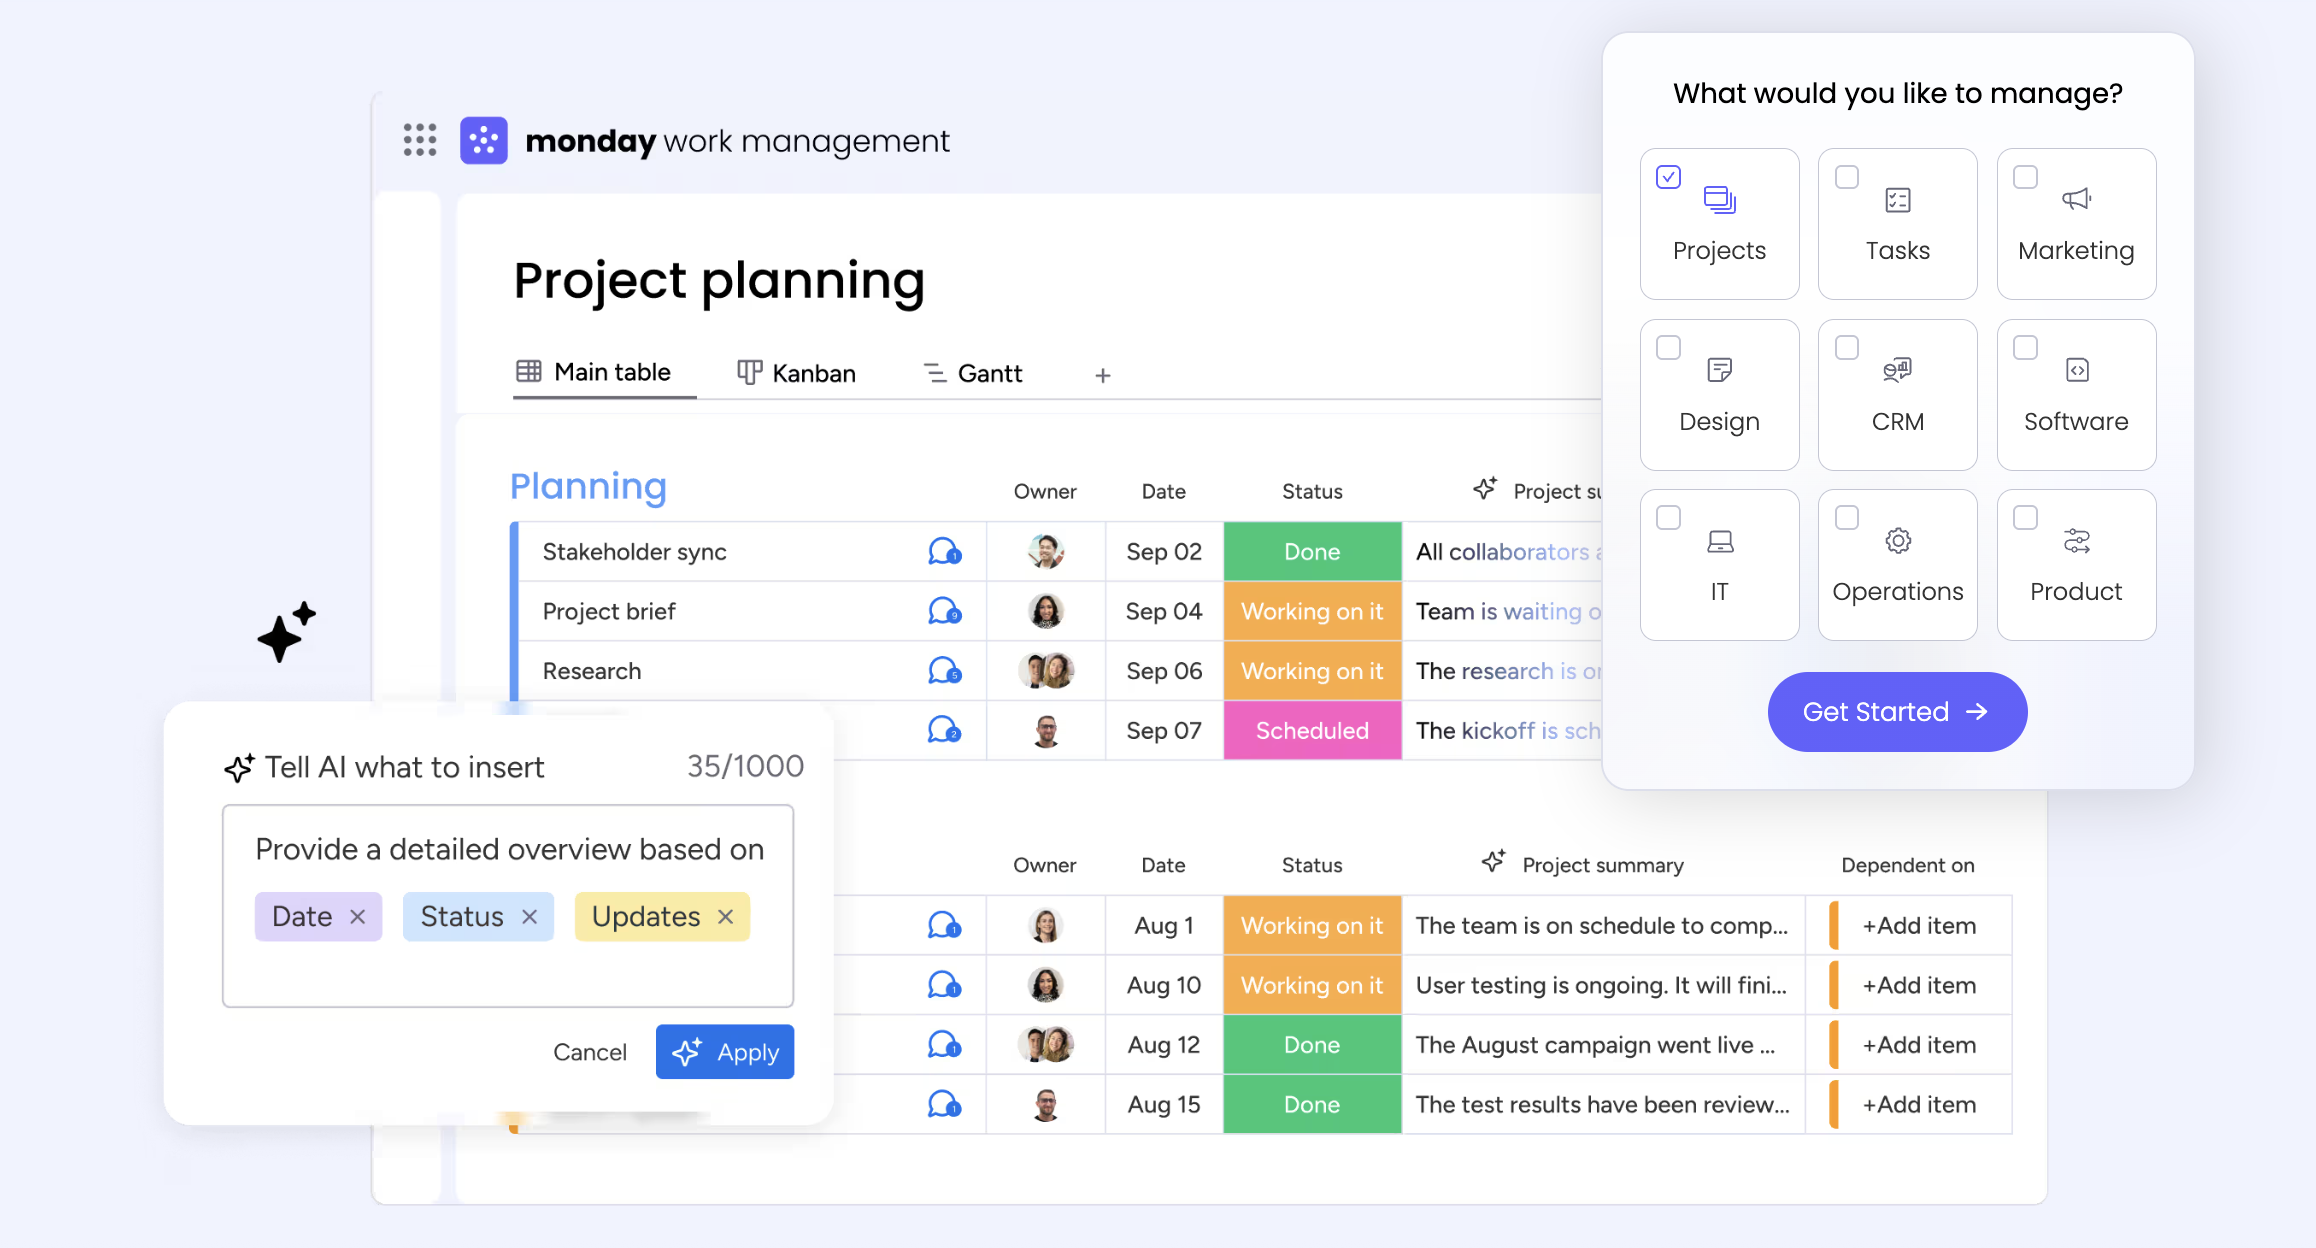Open the nine-dot apps grid menu
Viewport: 2316px width, 1248px height.
(420, 140)
